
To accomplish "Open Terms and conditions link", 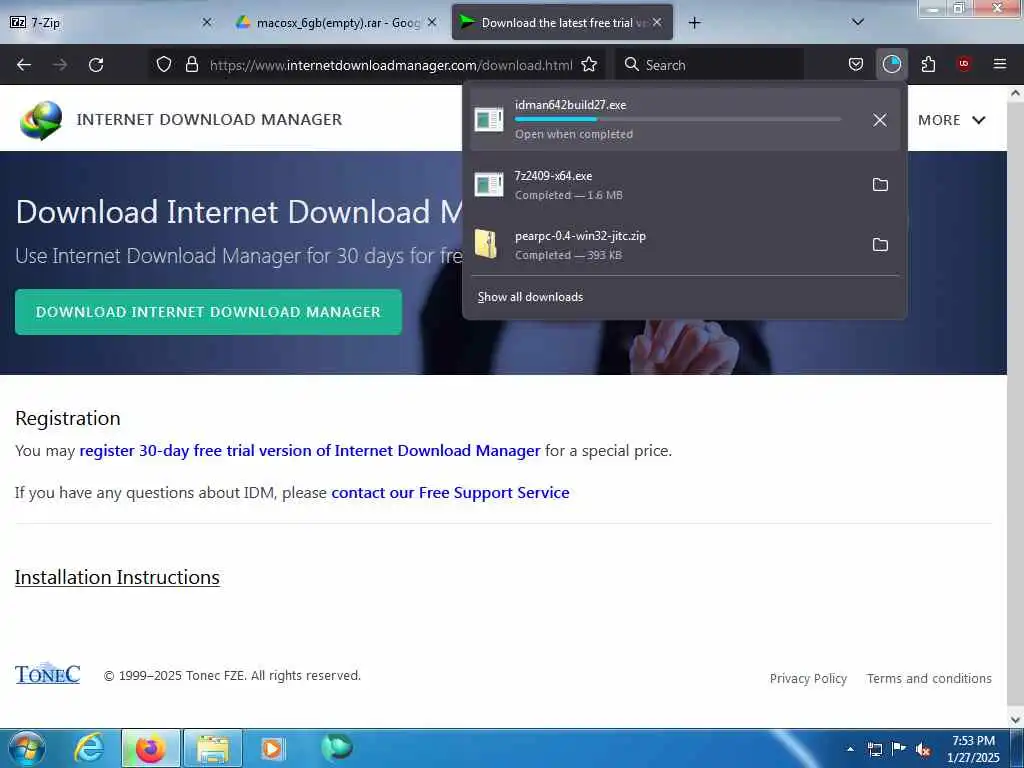I will click(x=929, y=679).
